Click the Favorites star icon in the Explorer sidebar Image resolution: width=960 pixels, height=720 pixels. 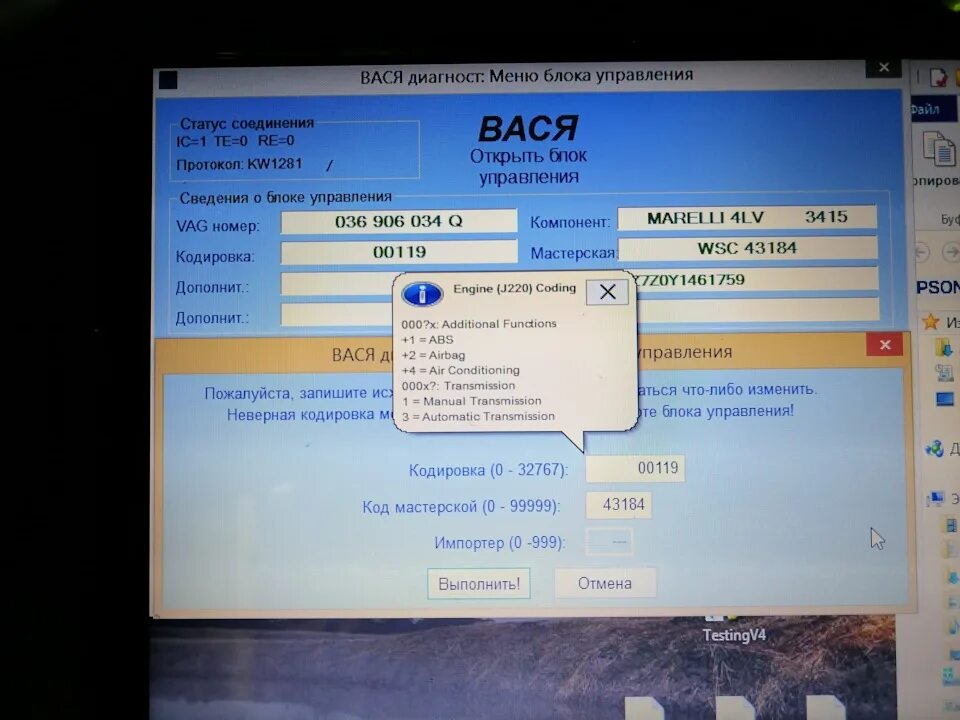(931, 321)
